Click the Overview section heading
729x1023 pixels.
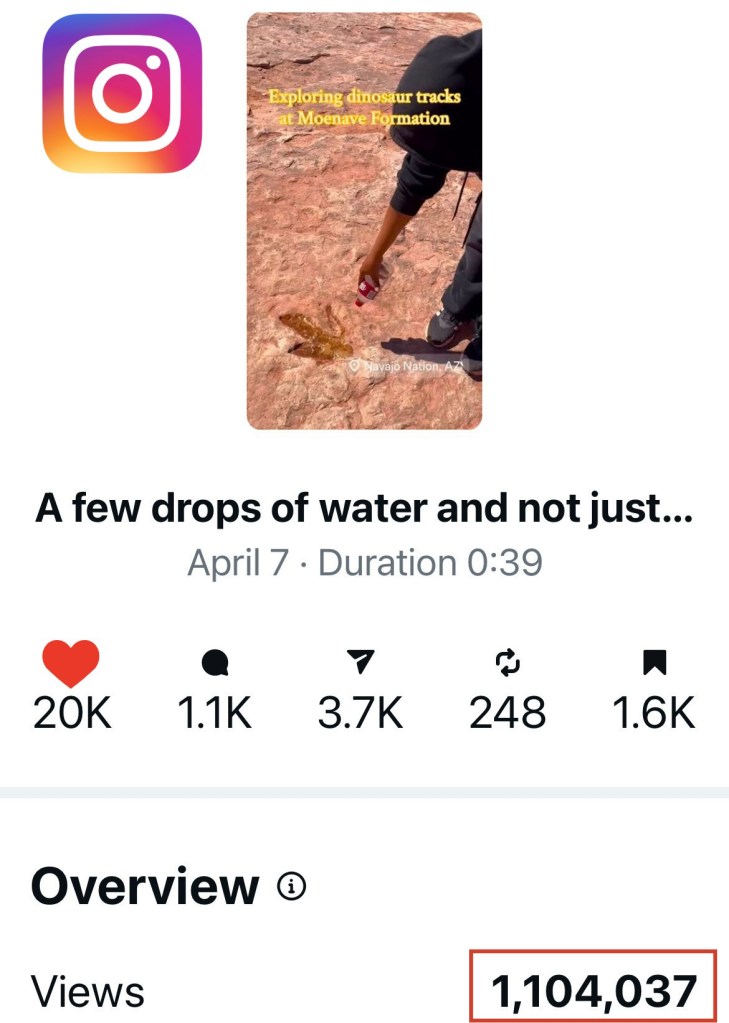[x=145, y=886]
